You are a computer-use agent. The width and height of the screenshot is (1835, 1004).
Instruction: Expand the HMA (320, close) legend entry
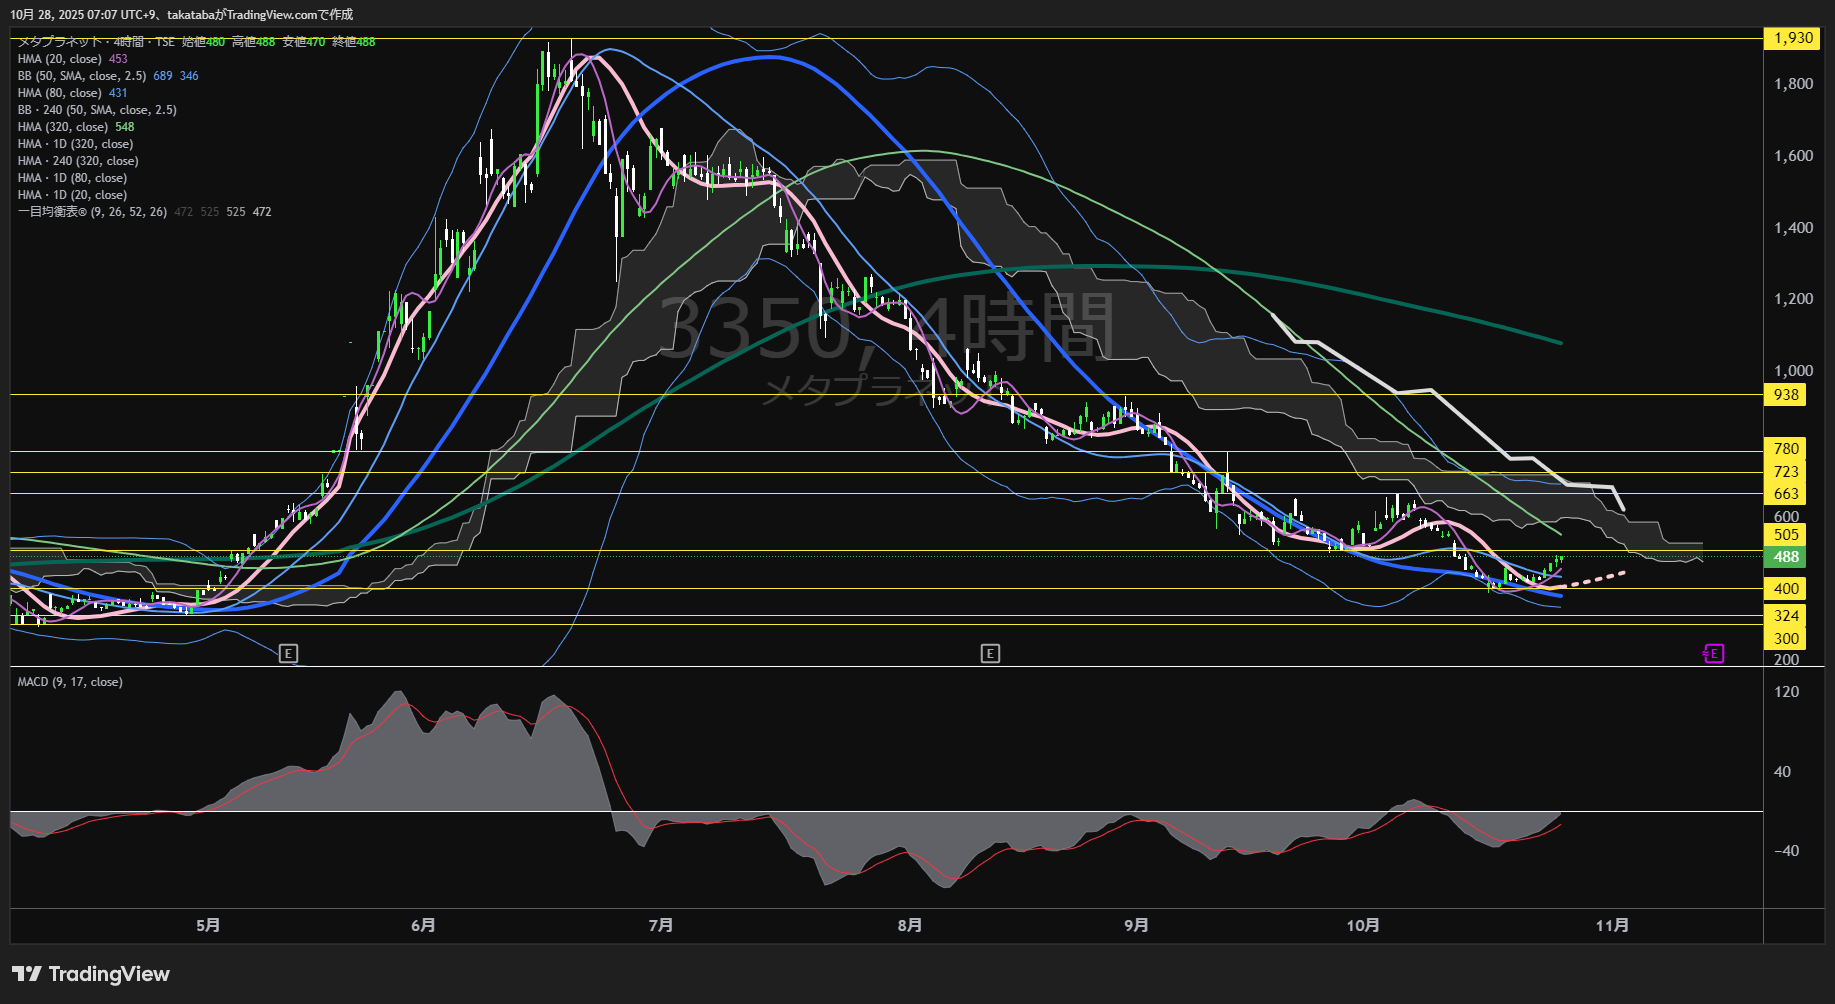[63, 127]
